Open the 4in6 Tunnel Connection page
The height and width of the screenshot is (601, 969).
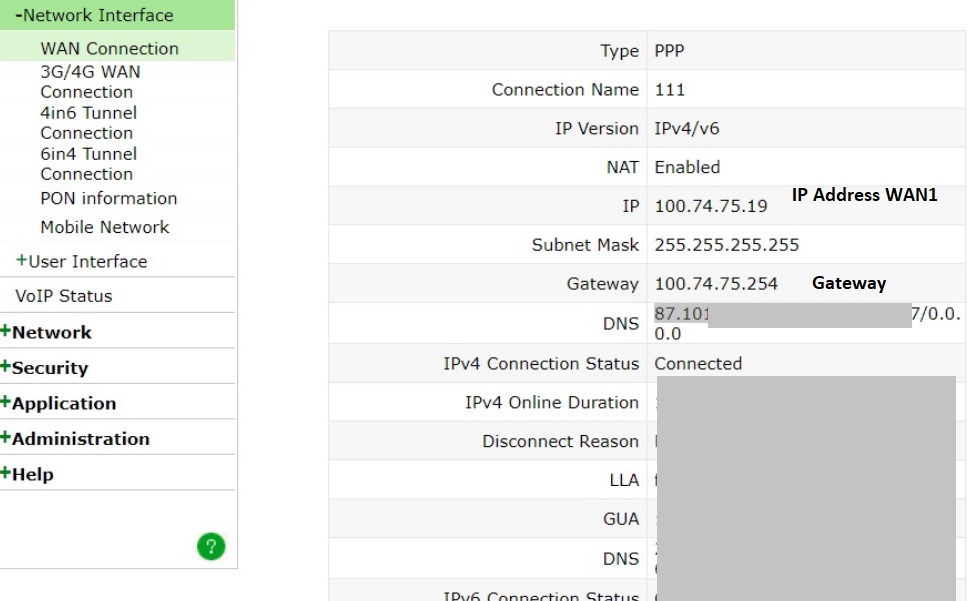[87, 122]
